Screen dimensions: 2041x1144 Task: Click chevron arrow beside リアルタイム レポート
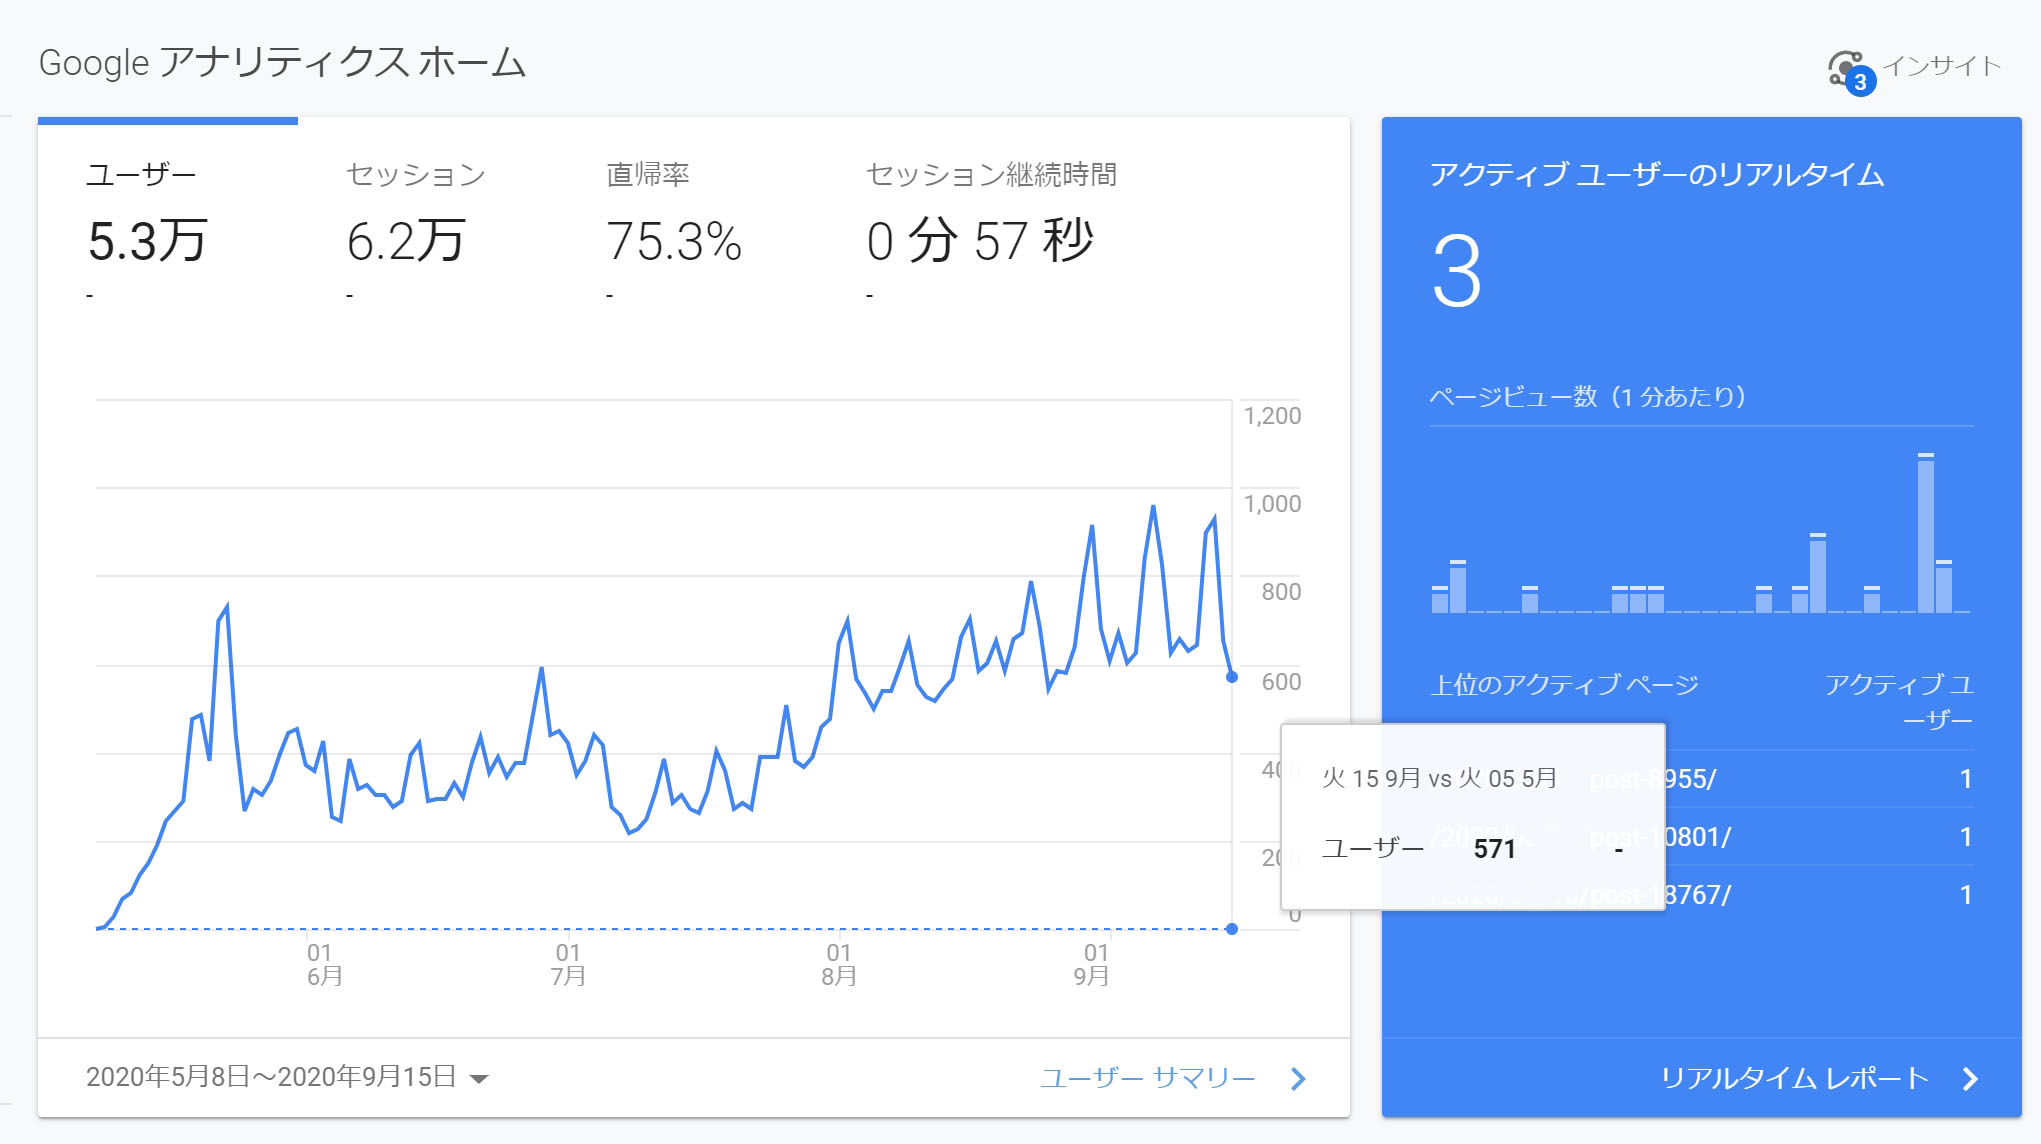1970,1079
